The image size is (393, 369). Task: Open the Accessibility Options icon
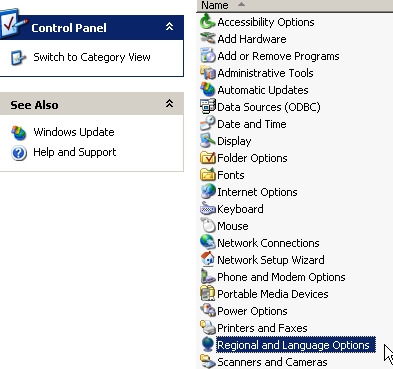208,22
